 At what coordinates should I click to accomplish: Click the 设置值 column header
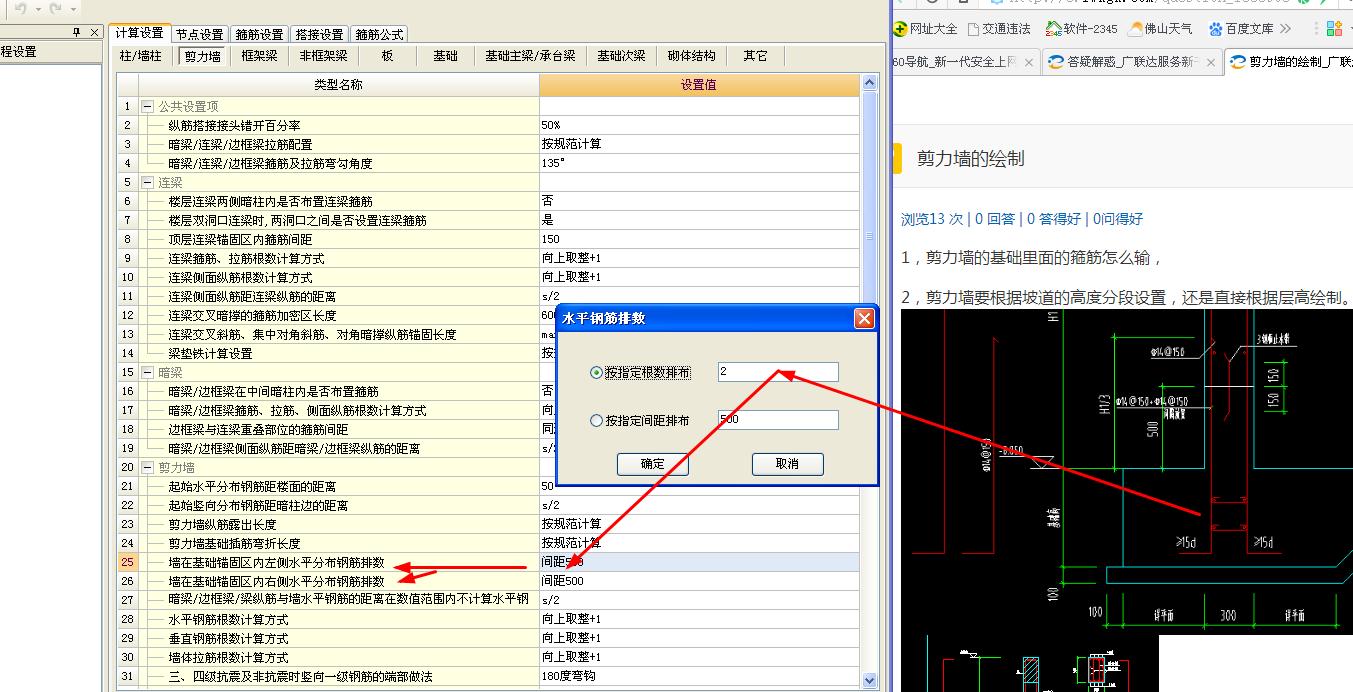tap(699, 85)
